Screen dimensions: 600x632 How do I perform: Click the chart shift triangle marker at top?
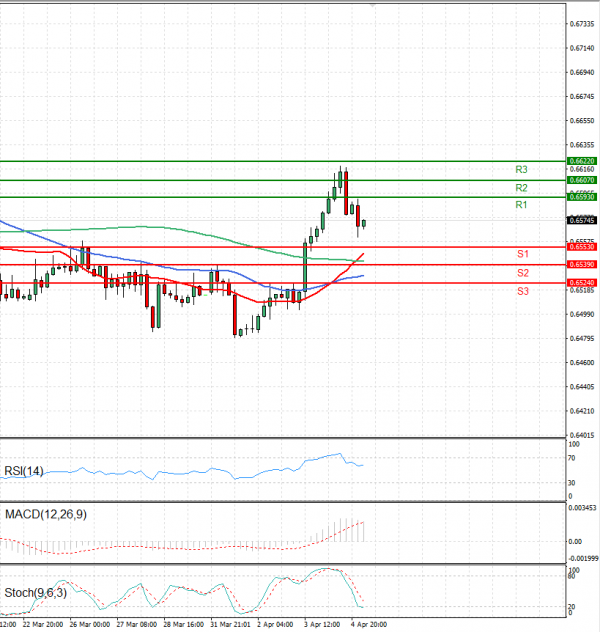pos(372,5)
